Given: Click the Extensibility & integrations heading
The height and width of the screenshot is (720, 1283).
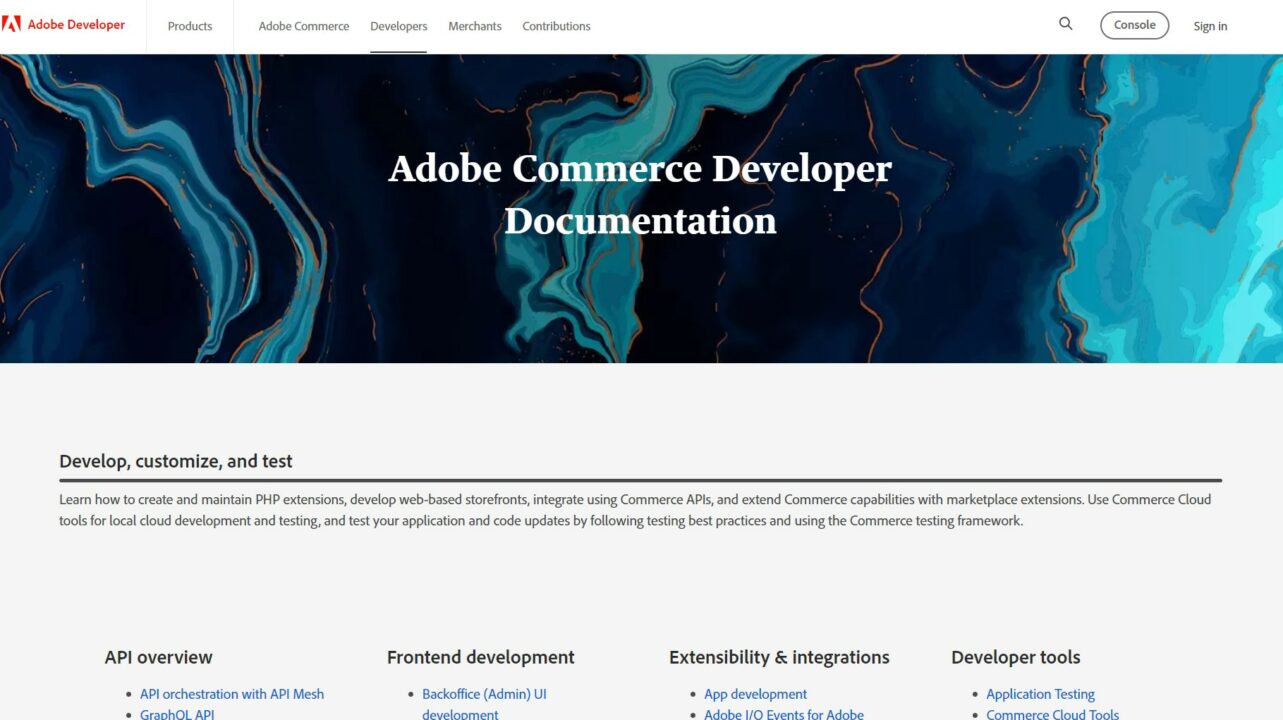Looking at the screenshot, I should pyautogui.click(x=779, y=657).
